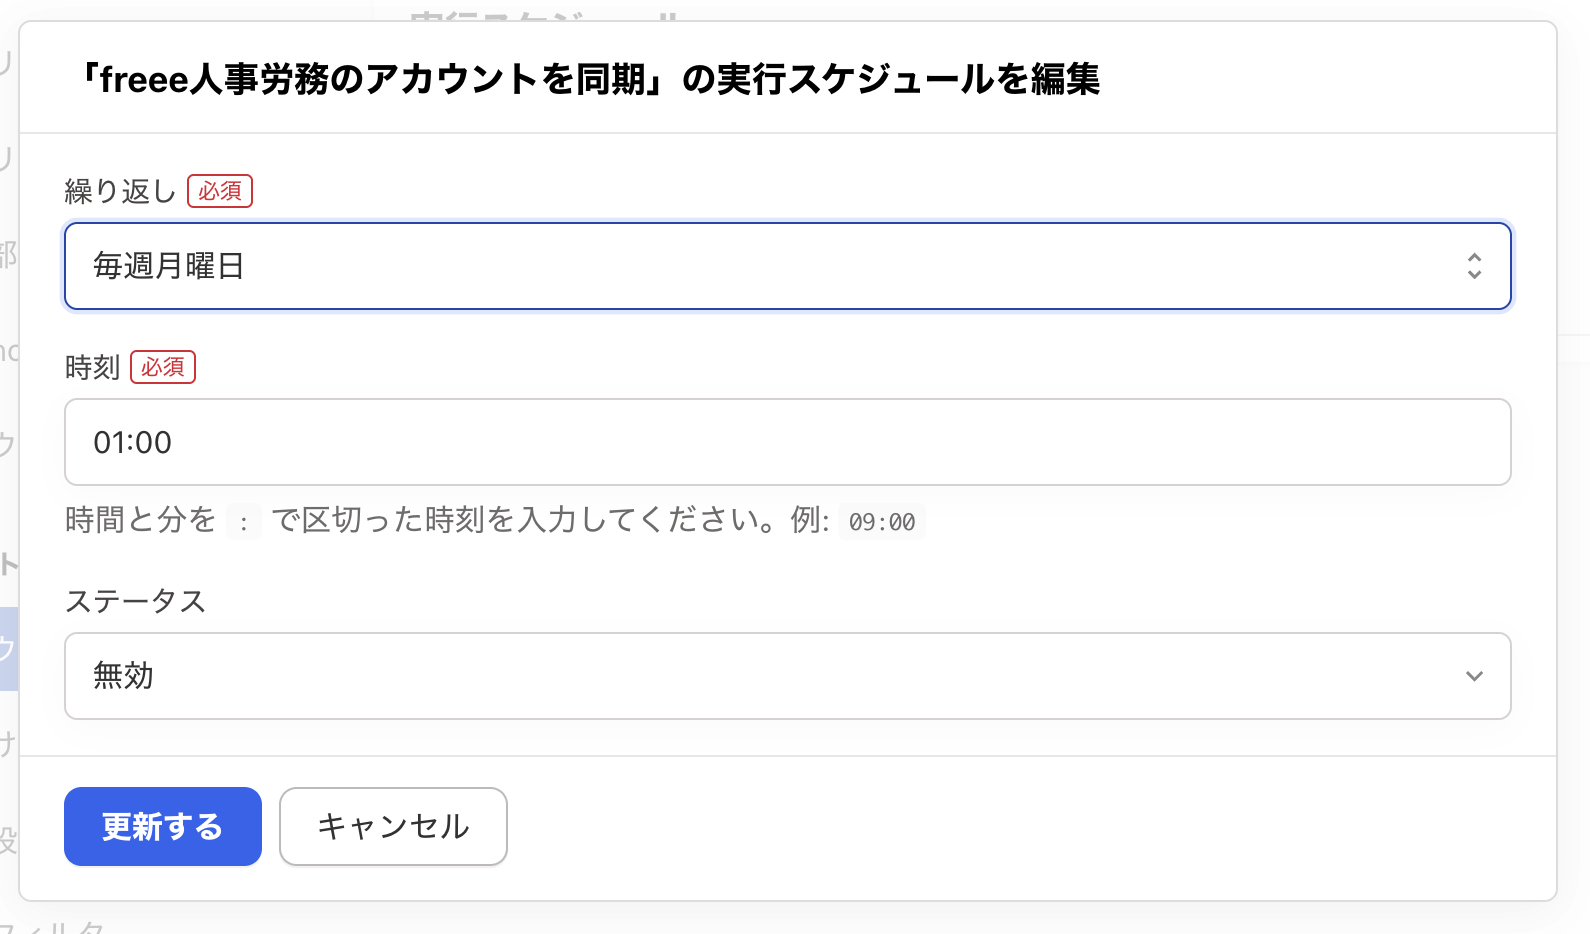Click the ステータス field label

pyautogui.click(x=135, y=601)
